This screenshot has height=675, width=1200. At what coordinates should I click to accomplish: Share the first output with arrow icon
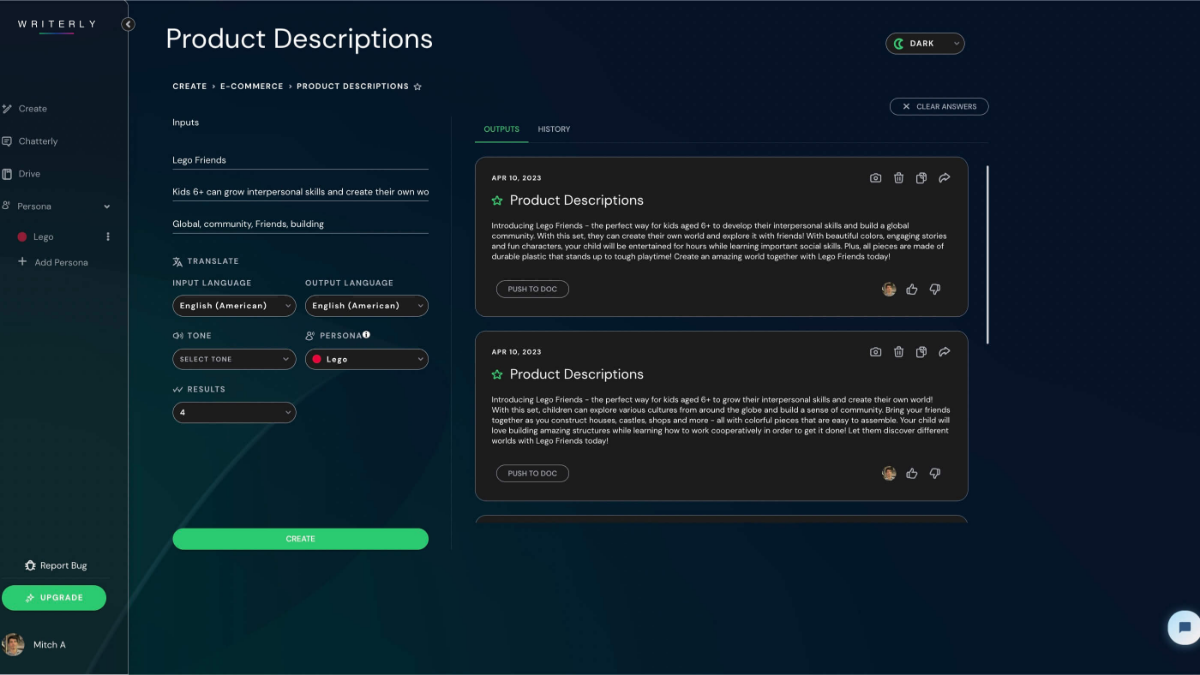click(944, 178)
